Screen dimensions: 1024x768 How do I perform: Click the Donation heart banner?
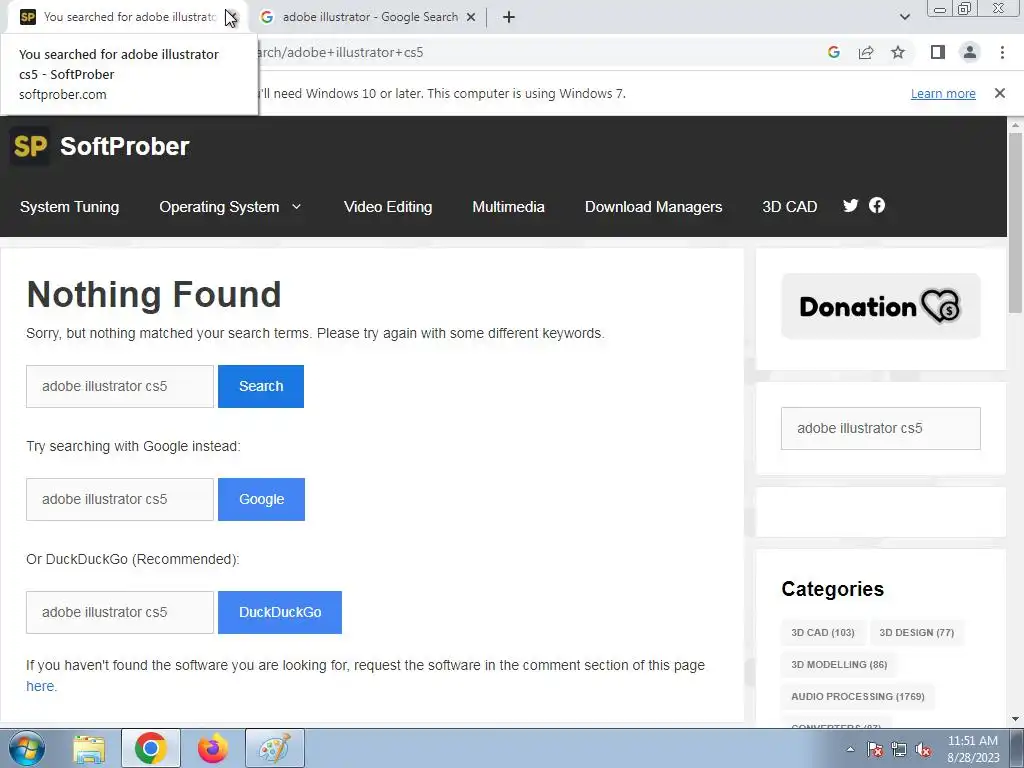point(880,306)
